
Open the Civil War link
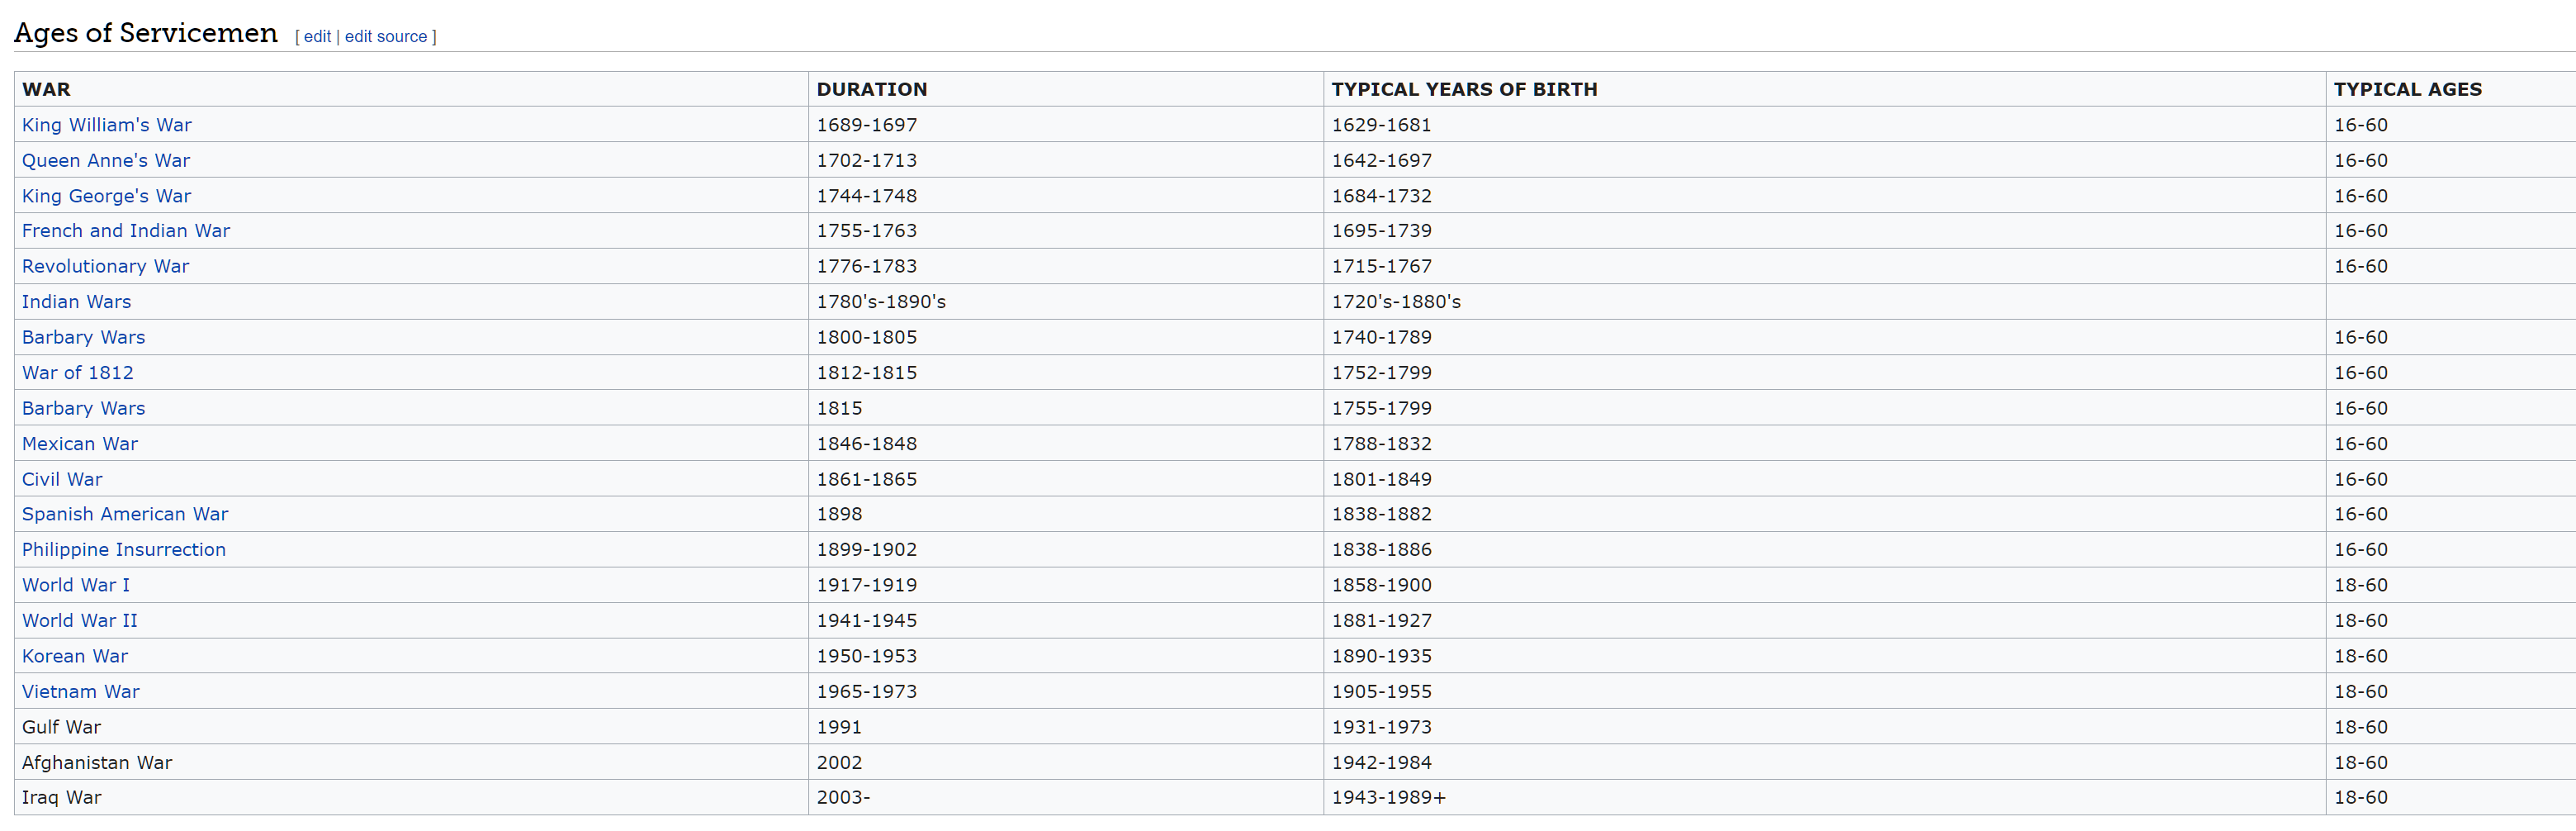[x=62, y=479]
